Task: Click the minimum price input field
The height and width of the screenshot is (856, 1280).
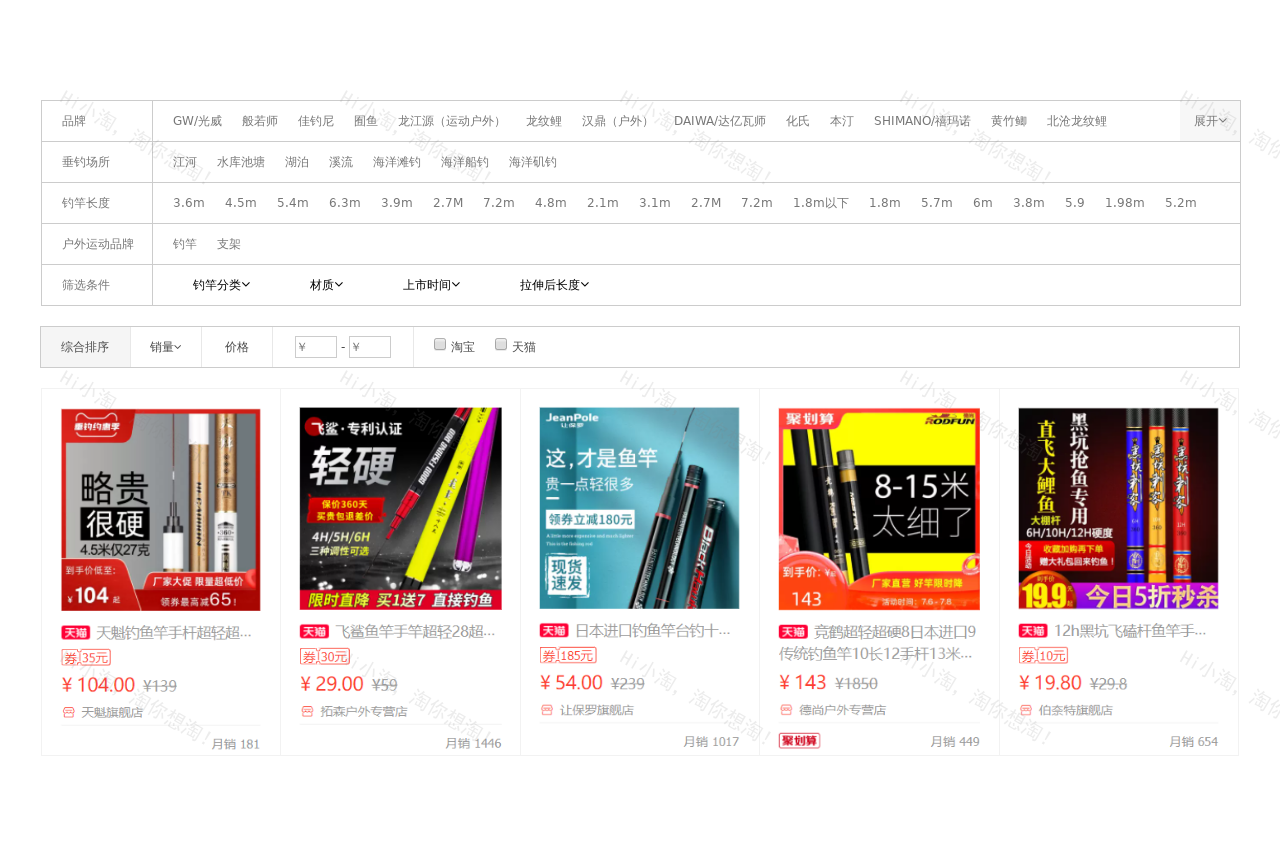Action: [x=316, y=347]
